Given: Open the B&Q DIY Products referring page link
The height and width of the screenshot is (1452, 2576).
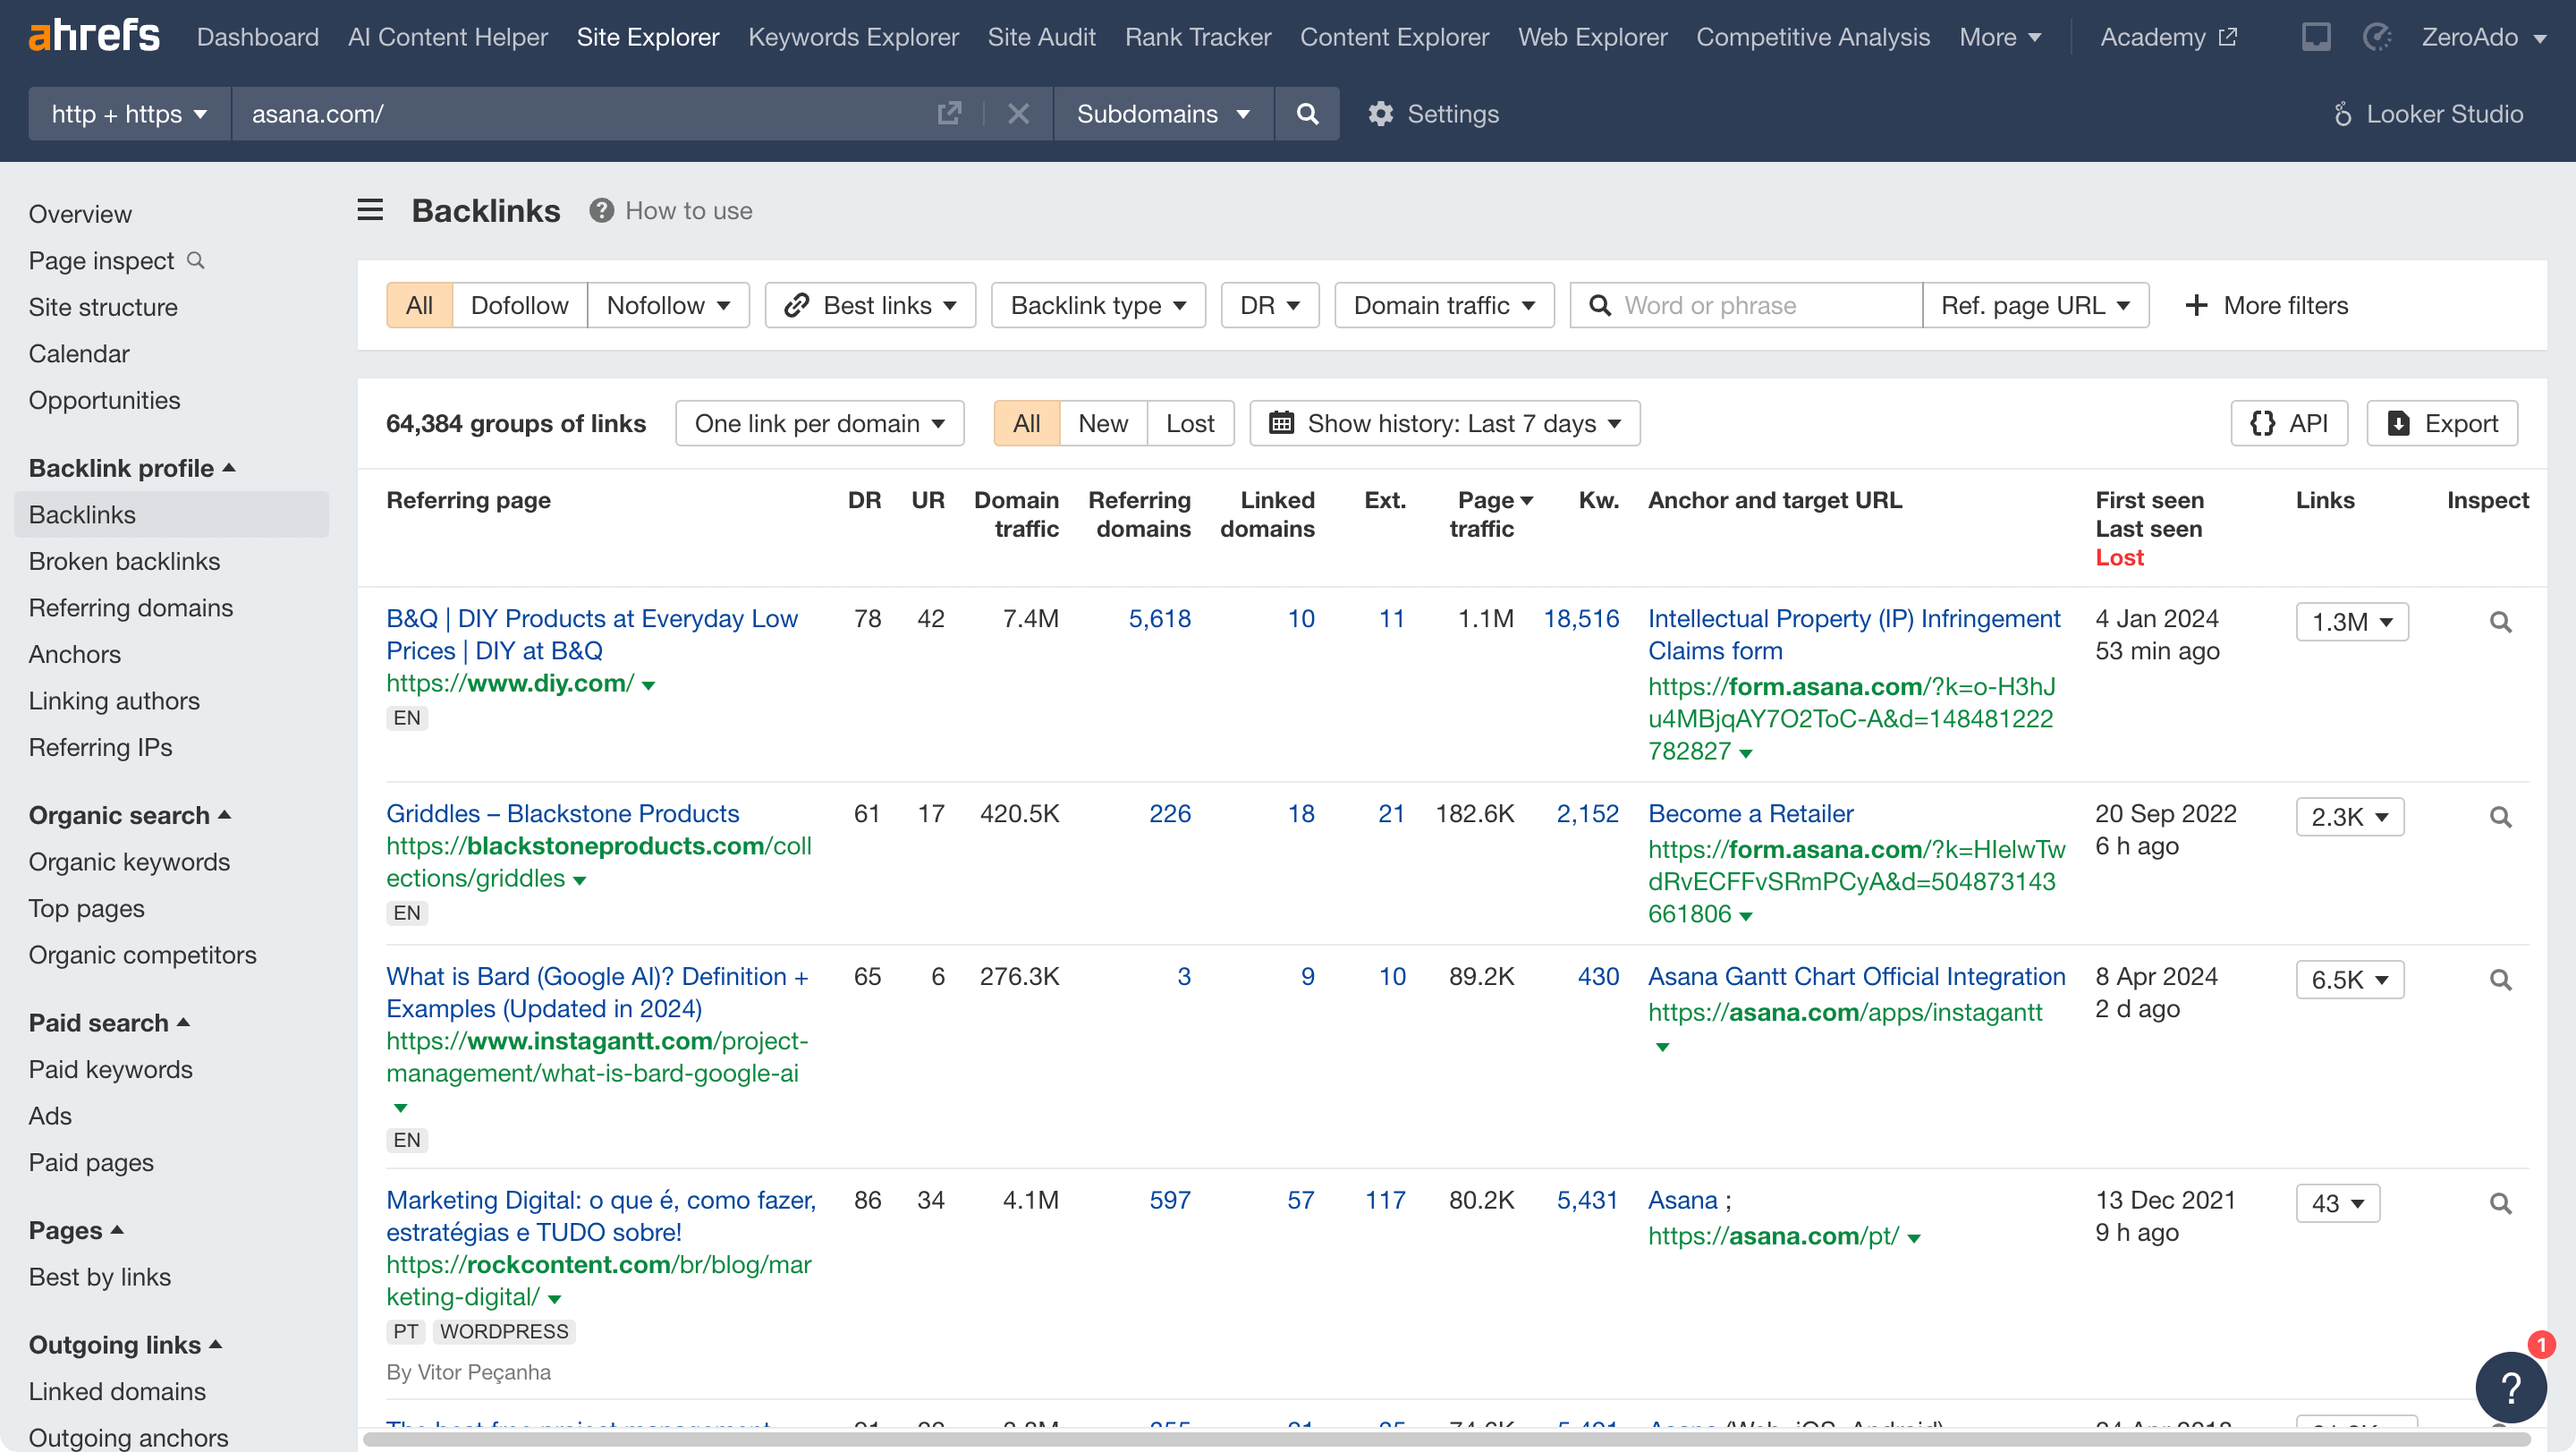Looking at the screenshot, I should click(592, 634).
